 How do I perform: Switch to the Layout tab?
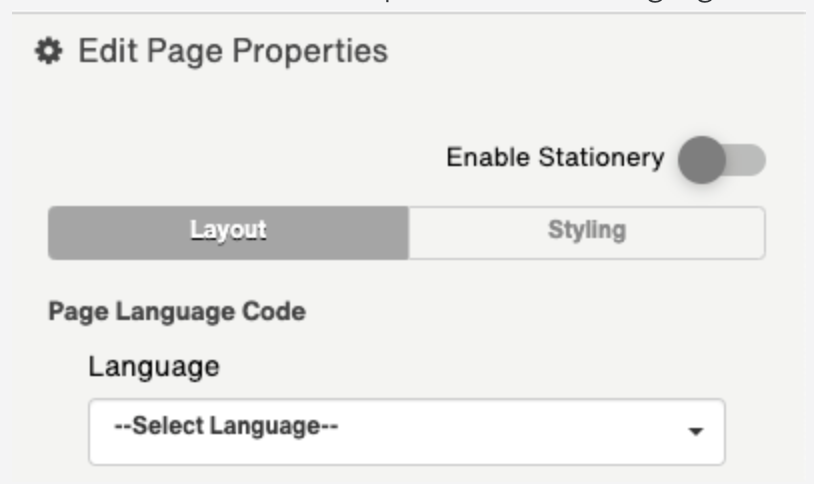228,232
